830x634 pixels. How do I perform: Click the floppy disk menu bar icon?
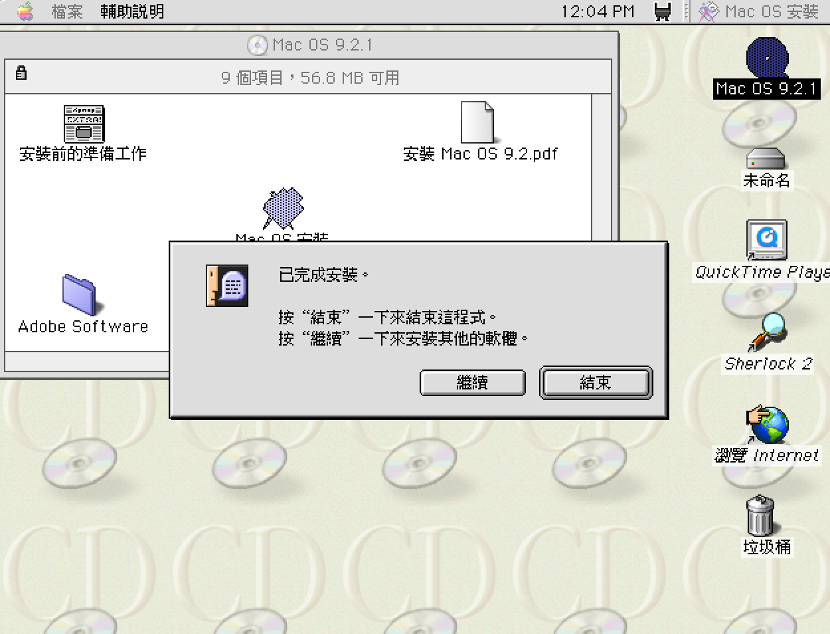pyautogui.click(x=663, y=11)
